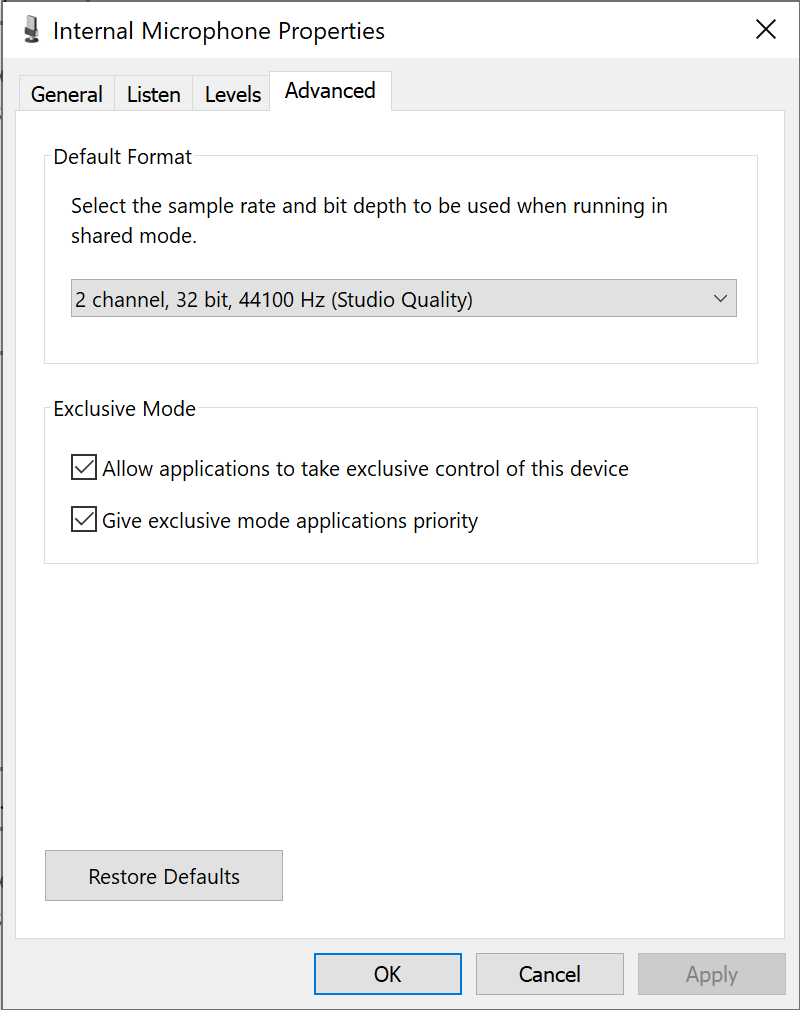
Task: Click the Internal Microphone Properties title text
Action: pyautogui.click(x=219, y=31)
